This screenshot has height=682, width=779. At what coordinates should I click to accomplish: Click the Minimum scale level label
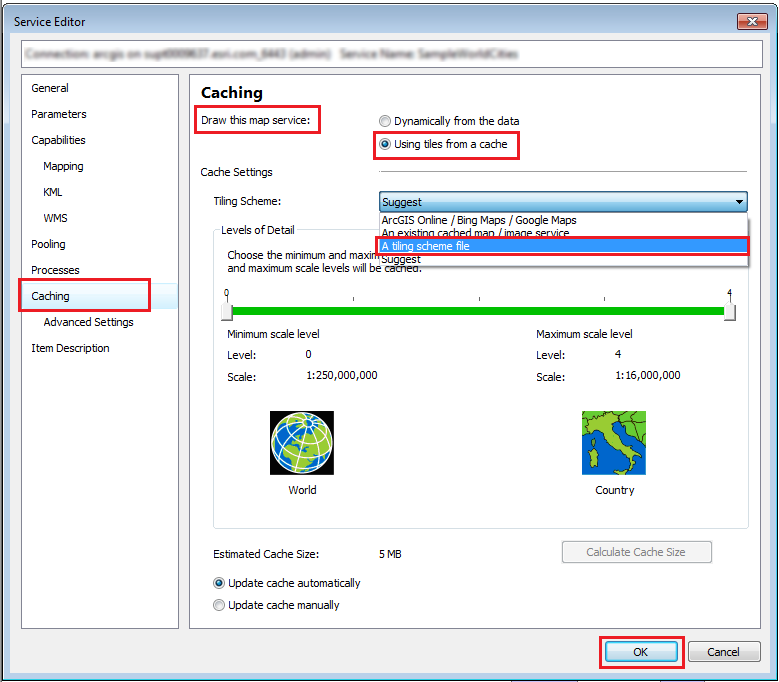coord(273,334)
